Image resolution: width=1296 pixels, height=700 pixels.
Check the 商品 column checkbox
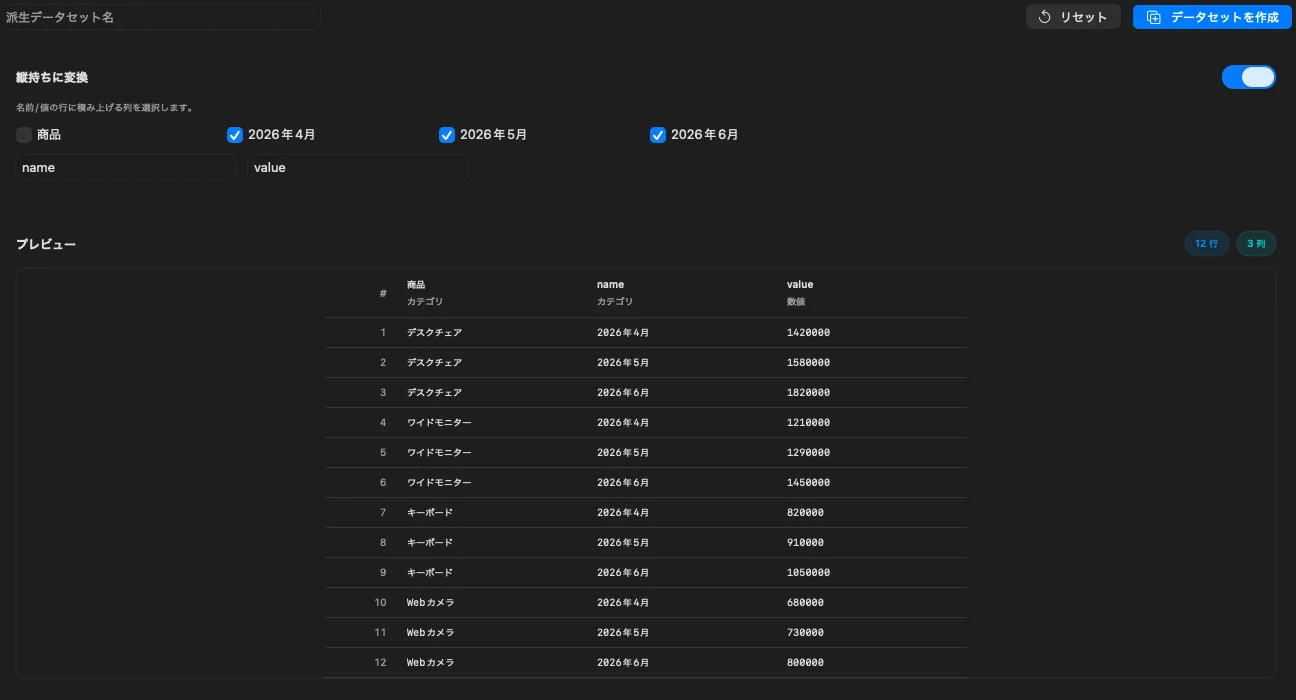click(x=24, y=135)
